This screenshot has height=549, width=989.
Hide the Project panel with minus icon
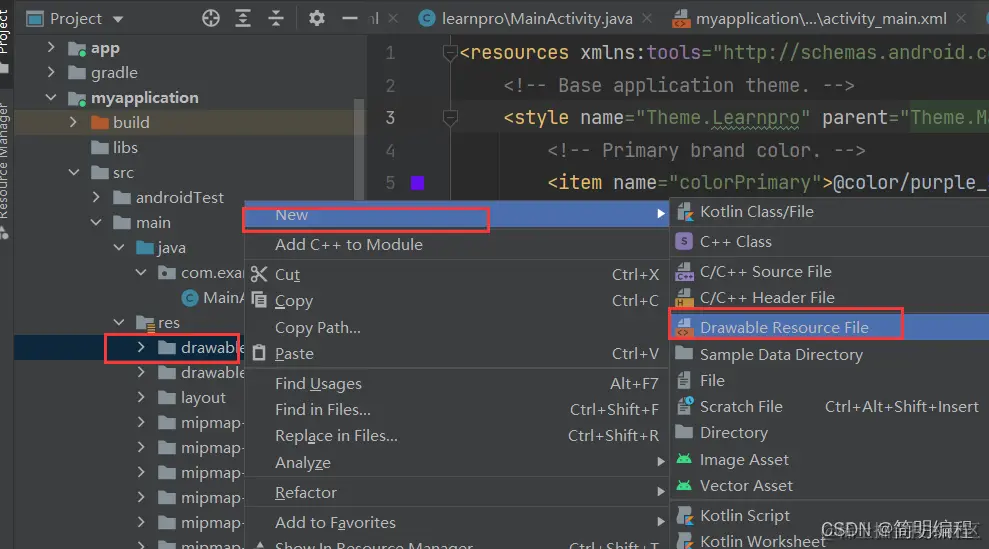(x=349, y=18)
